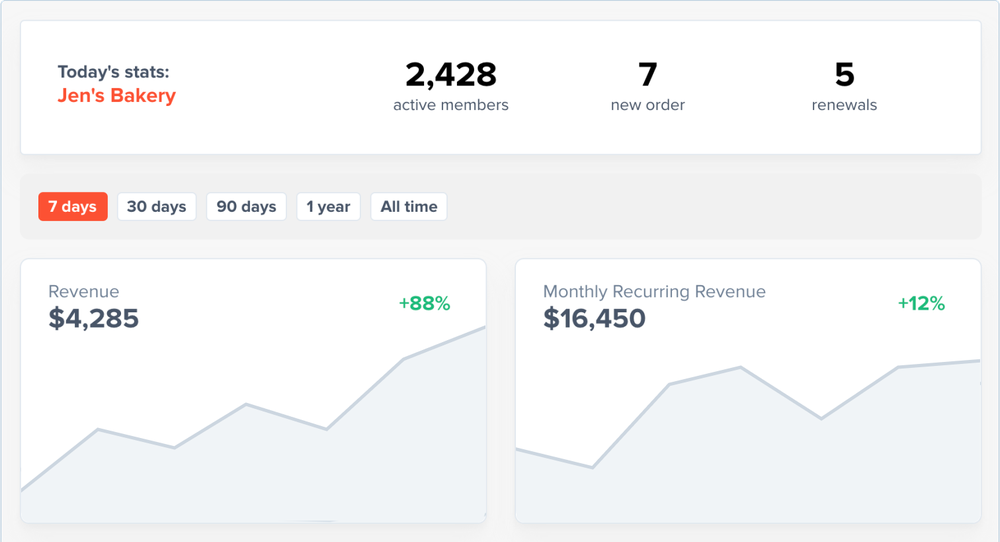The height and width of the screenshot is (542, 1000).
Task: Click the Revenue card title
Action: coord(84,291)
